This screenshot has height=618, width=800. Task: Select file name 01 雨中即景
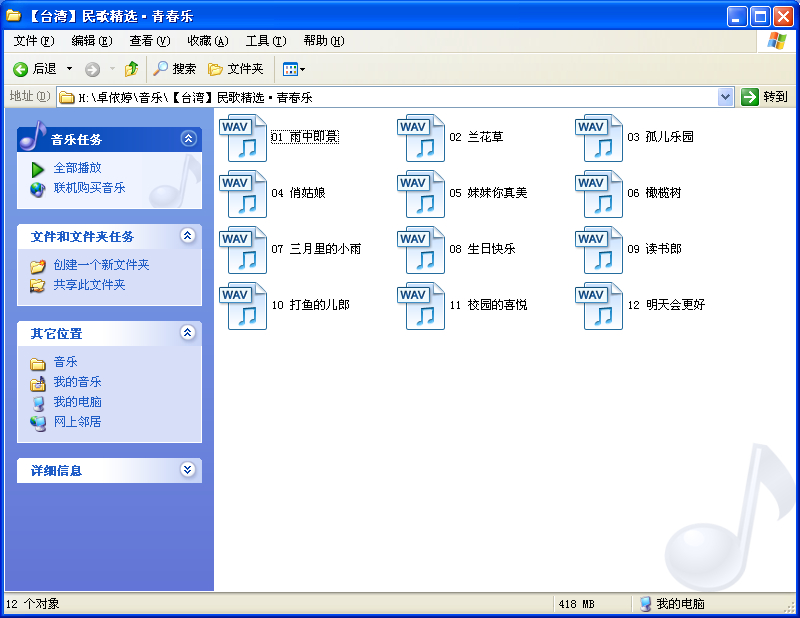pos(305,137)
